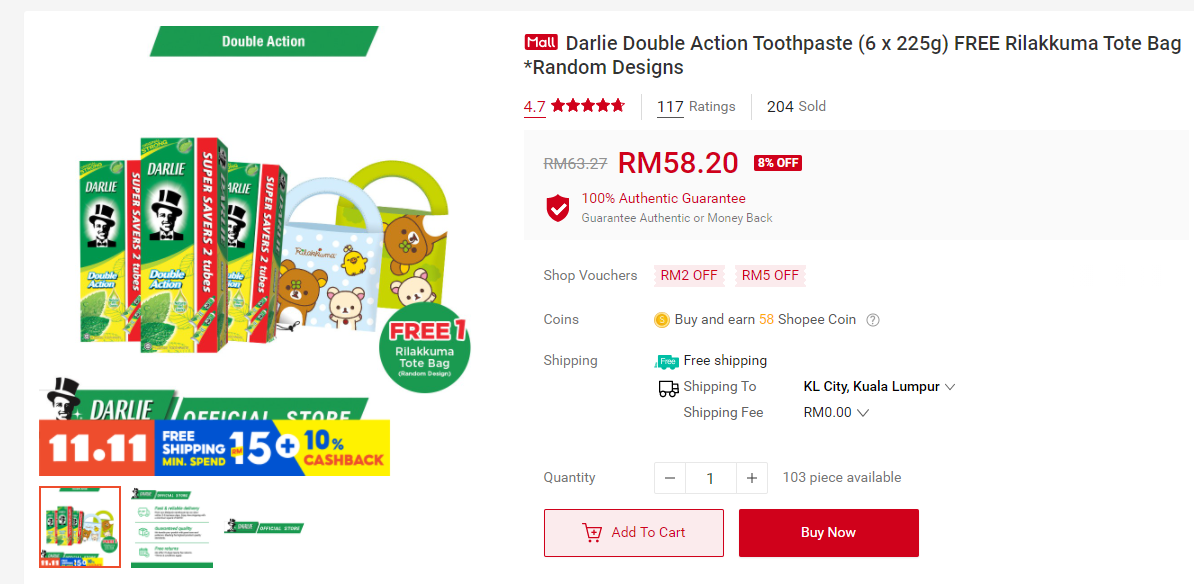Click the authentic guarantee shield icon

coord(558,208)
